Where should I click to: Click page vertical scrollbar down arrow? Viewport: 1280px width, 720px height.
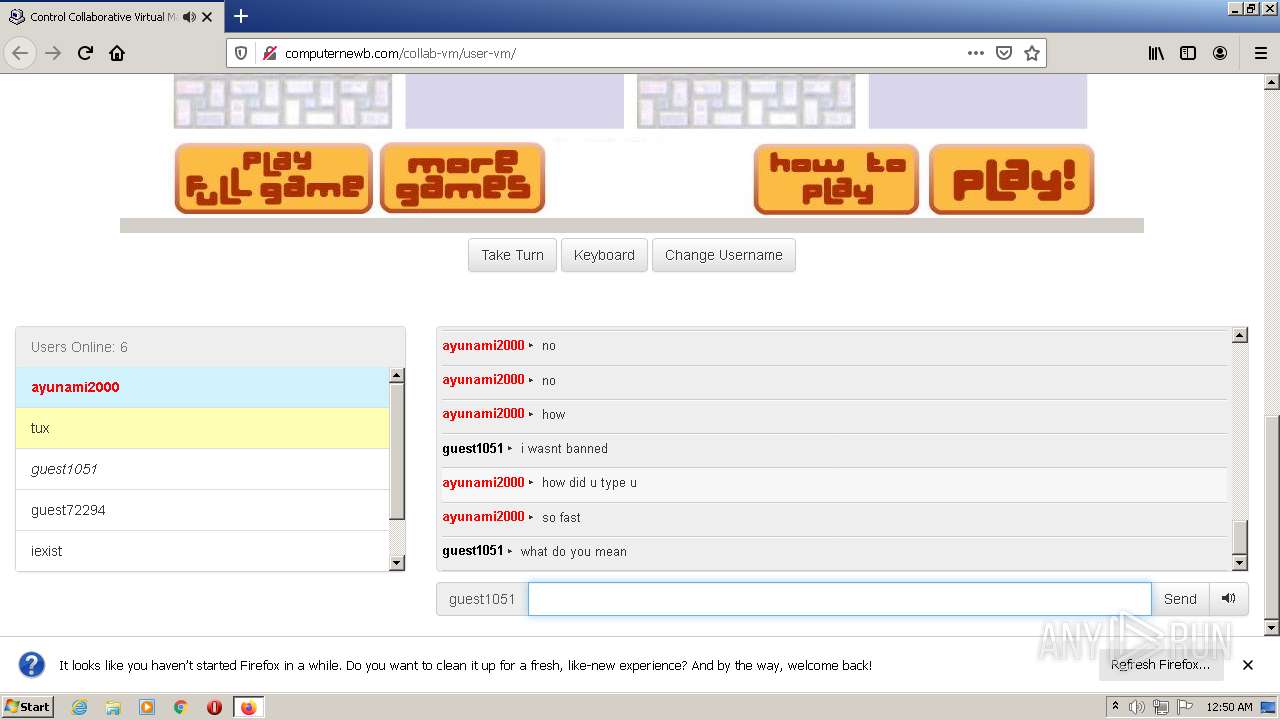tap(1272, 627)
